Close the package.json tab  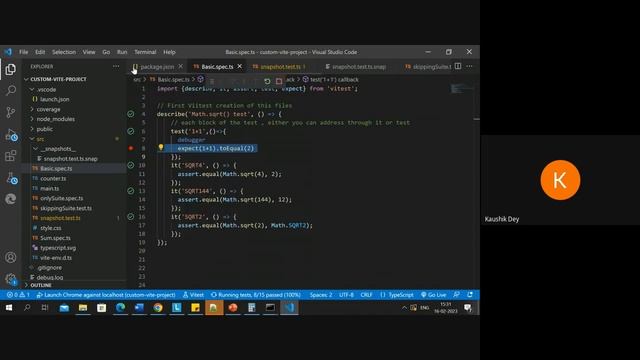[x=181, y=66]
